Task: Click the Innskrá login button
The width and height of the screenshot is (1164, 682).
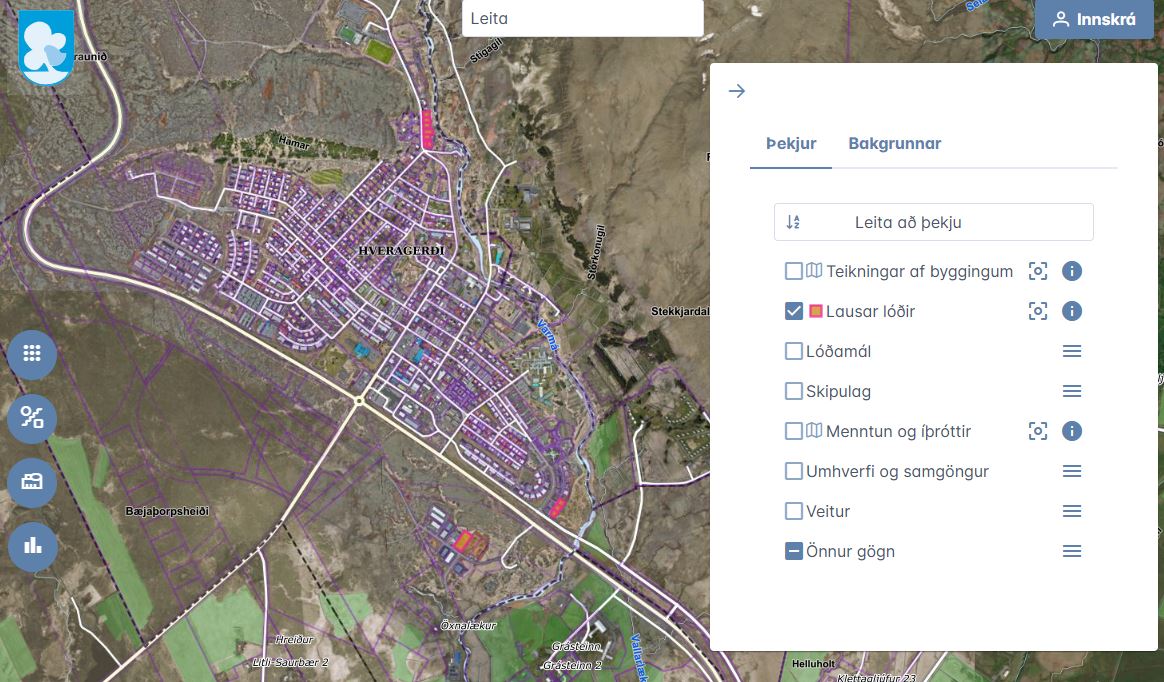Action: pos(1093,20)
